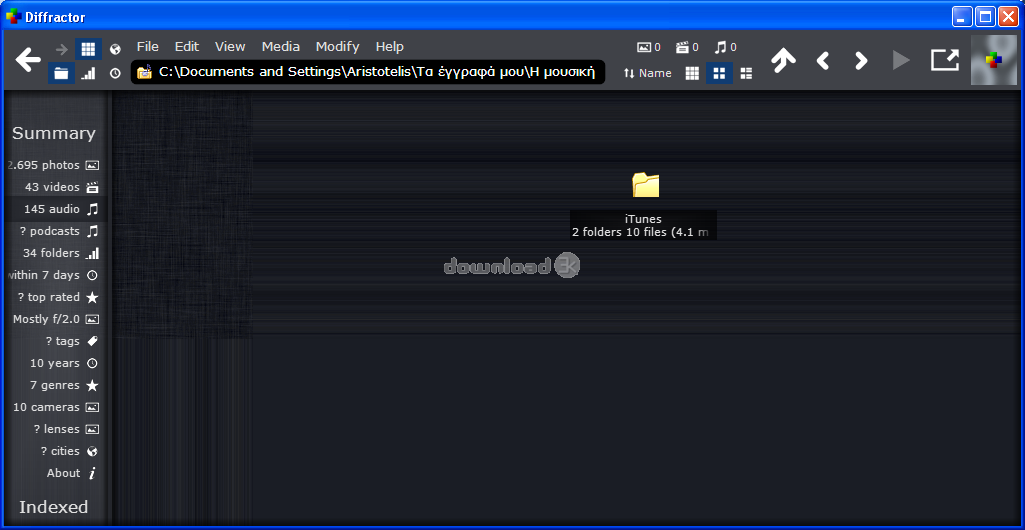Click the 7 genres star icon
Viewport: 1025px width, 530px height.
tap(92, 385)
